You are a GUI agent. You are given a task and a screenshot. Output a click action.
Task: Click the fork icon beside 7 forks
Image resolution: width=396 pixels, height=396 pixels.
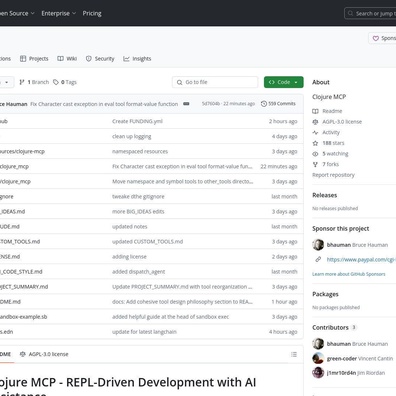pos(315,164)
